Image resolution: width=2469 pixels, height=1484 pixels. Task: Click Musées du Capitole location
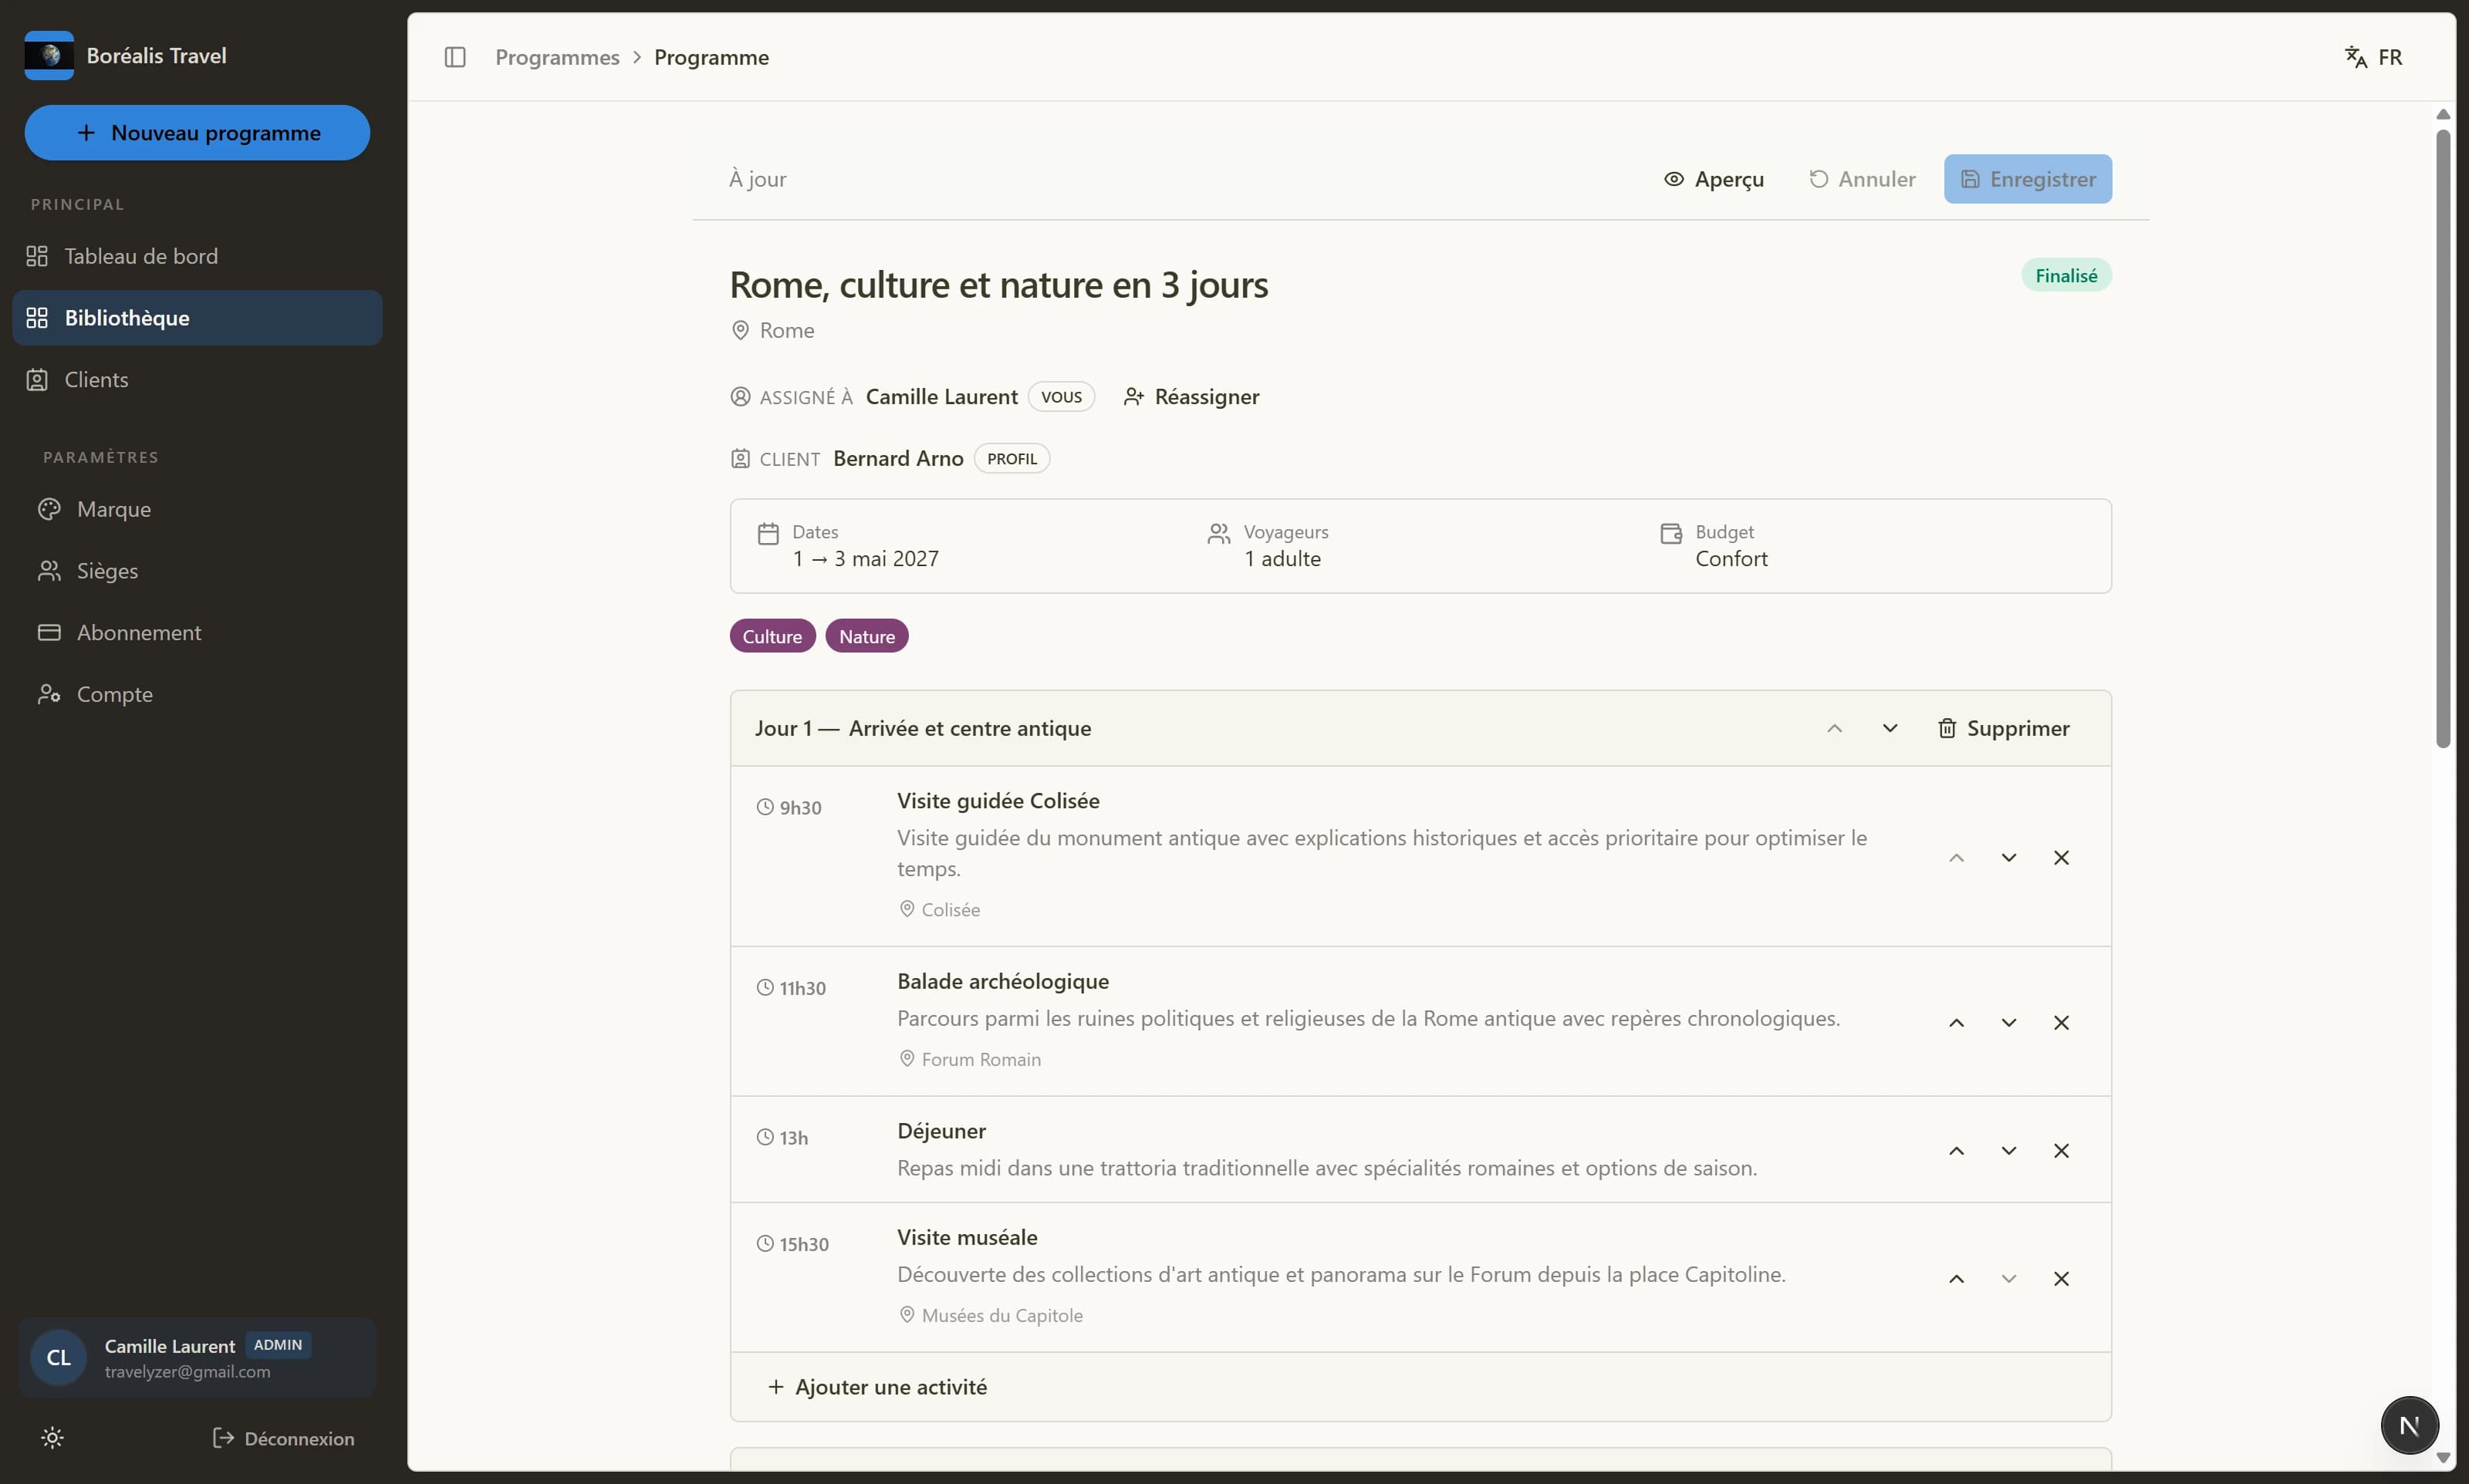(990, 1315)
